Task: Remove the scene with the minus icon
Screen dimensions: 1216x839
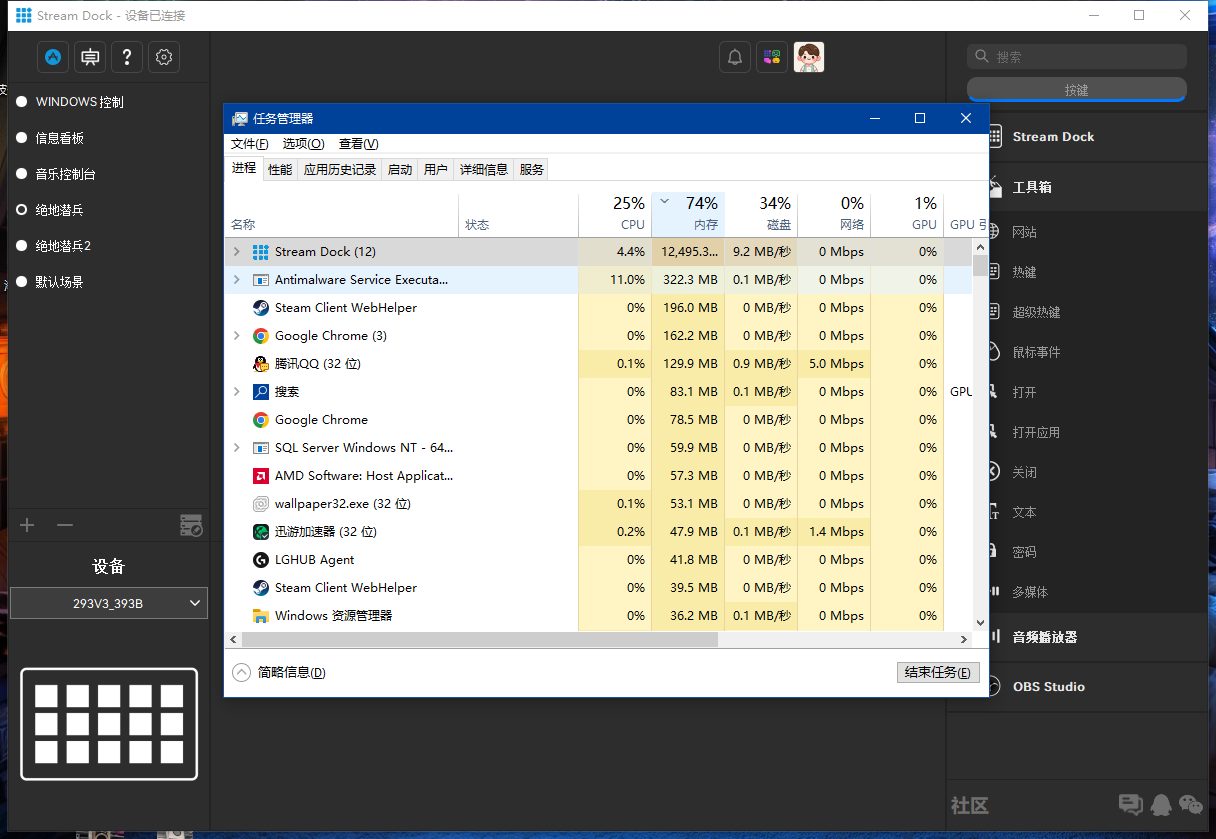Action: (x=64, y=525)
